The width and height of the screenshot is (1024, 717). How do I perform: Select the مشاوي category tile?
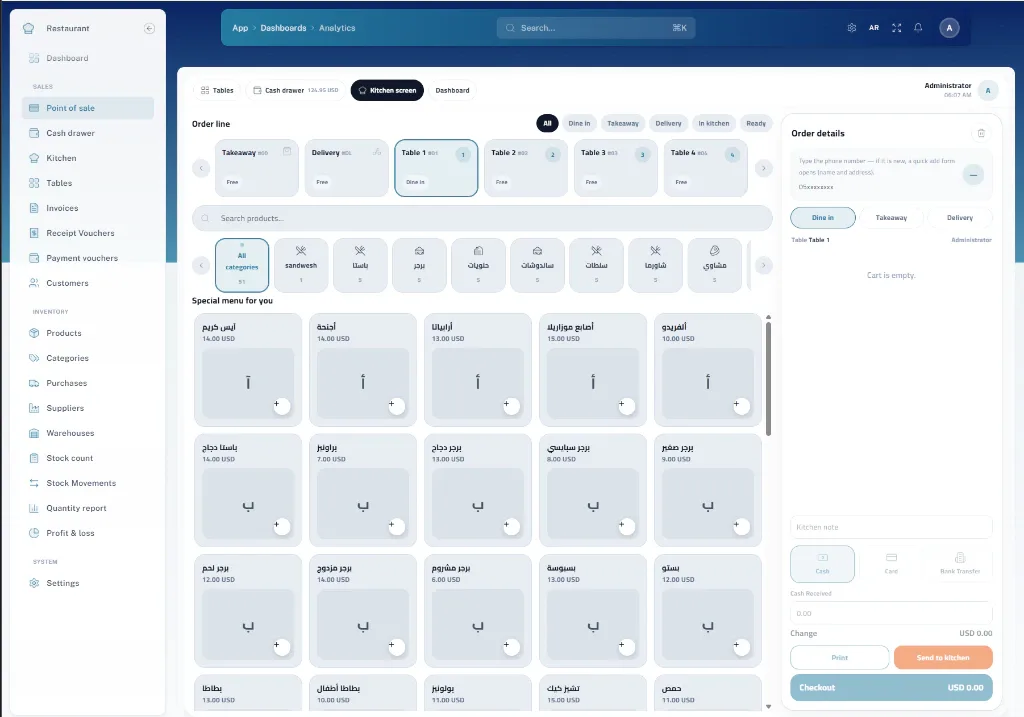point(714,265)
